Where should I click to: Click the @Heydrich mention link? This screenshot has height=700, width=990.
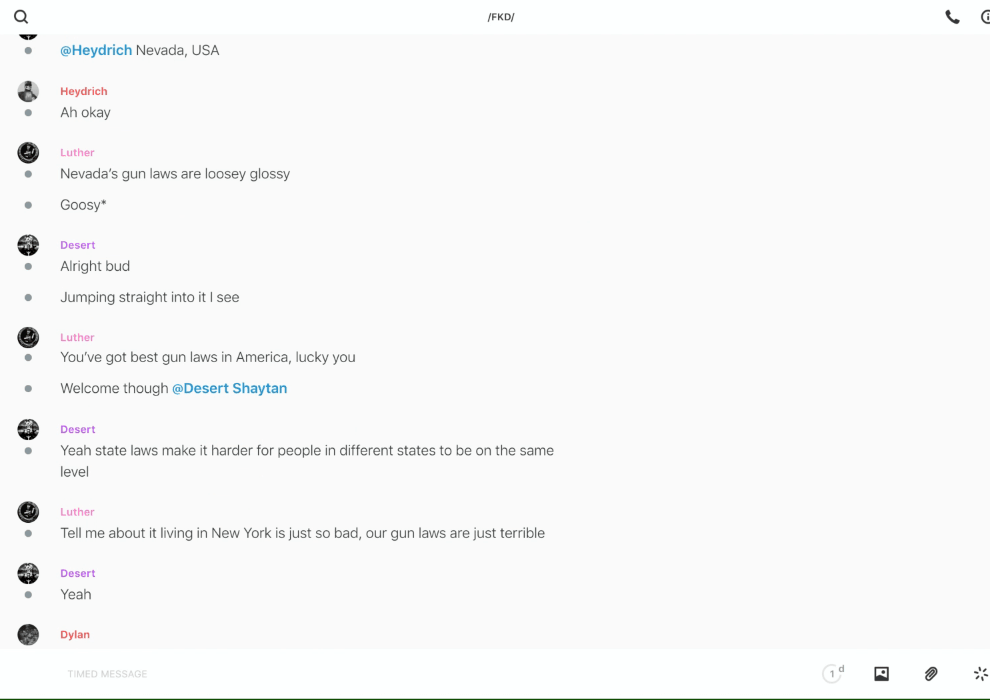pos(96,50)
